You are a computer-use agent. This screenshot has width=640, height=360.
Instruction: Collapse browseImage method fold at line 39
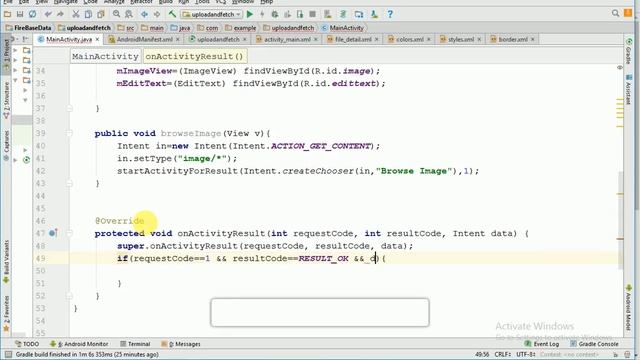click(69, 133)
